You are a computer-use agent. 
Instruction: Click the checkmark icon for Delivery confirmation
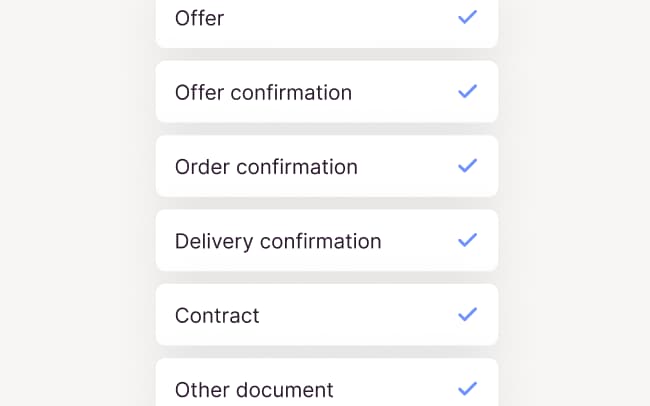tap(467, 240)
